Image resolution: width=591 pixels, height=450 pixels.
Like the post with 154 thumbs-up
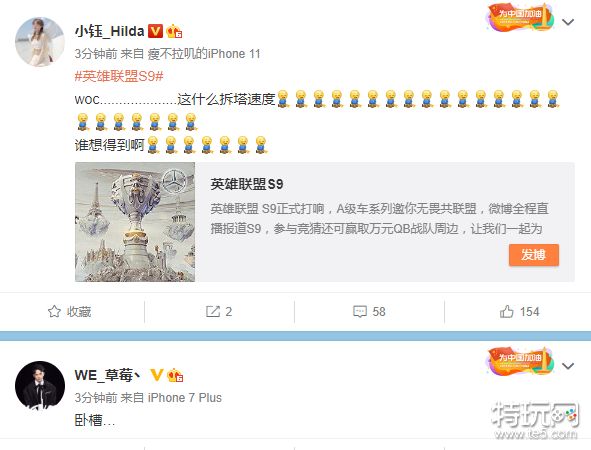point(520,312)
